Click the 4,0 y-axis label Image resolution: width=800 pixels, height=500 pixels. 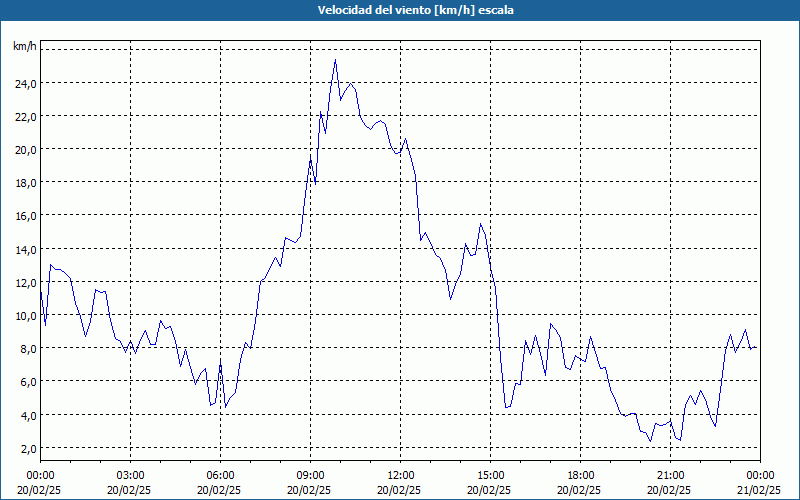(x=28, y=415)
